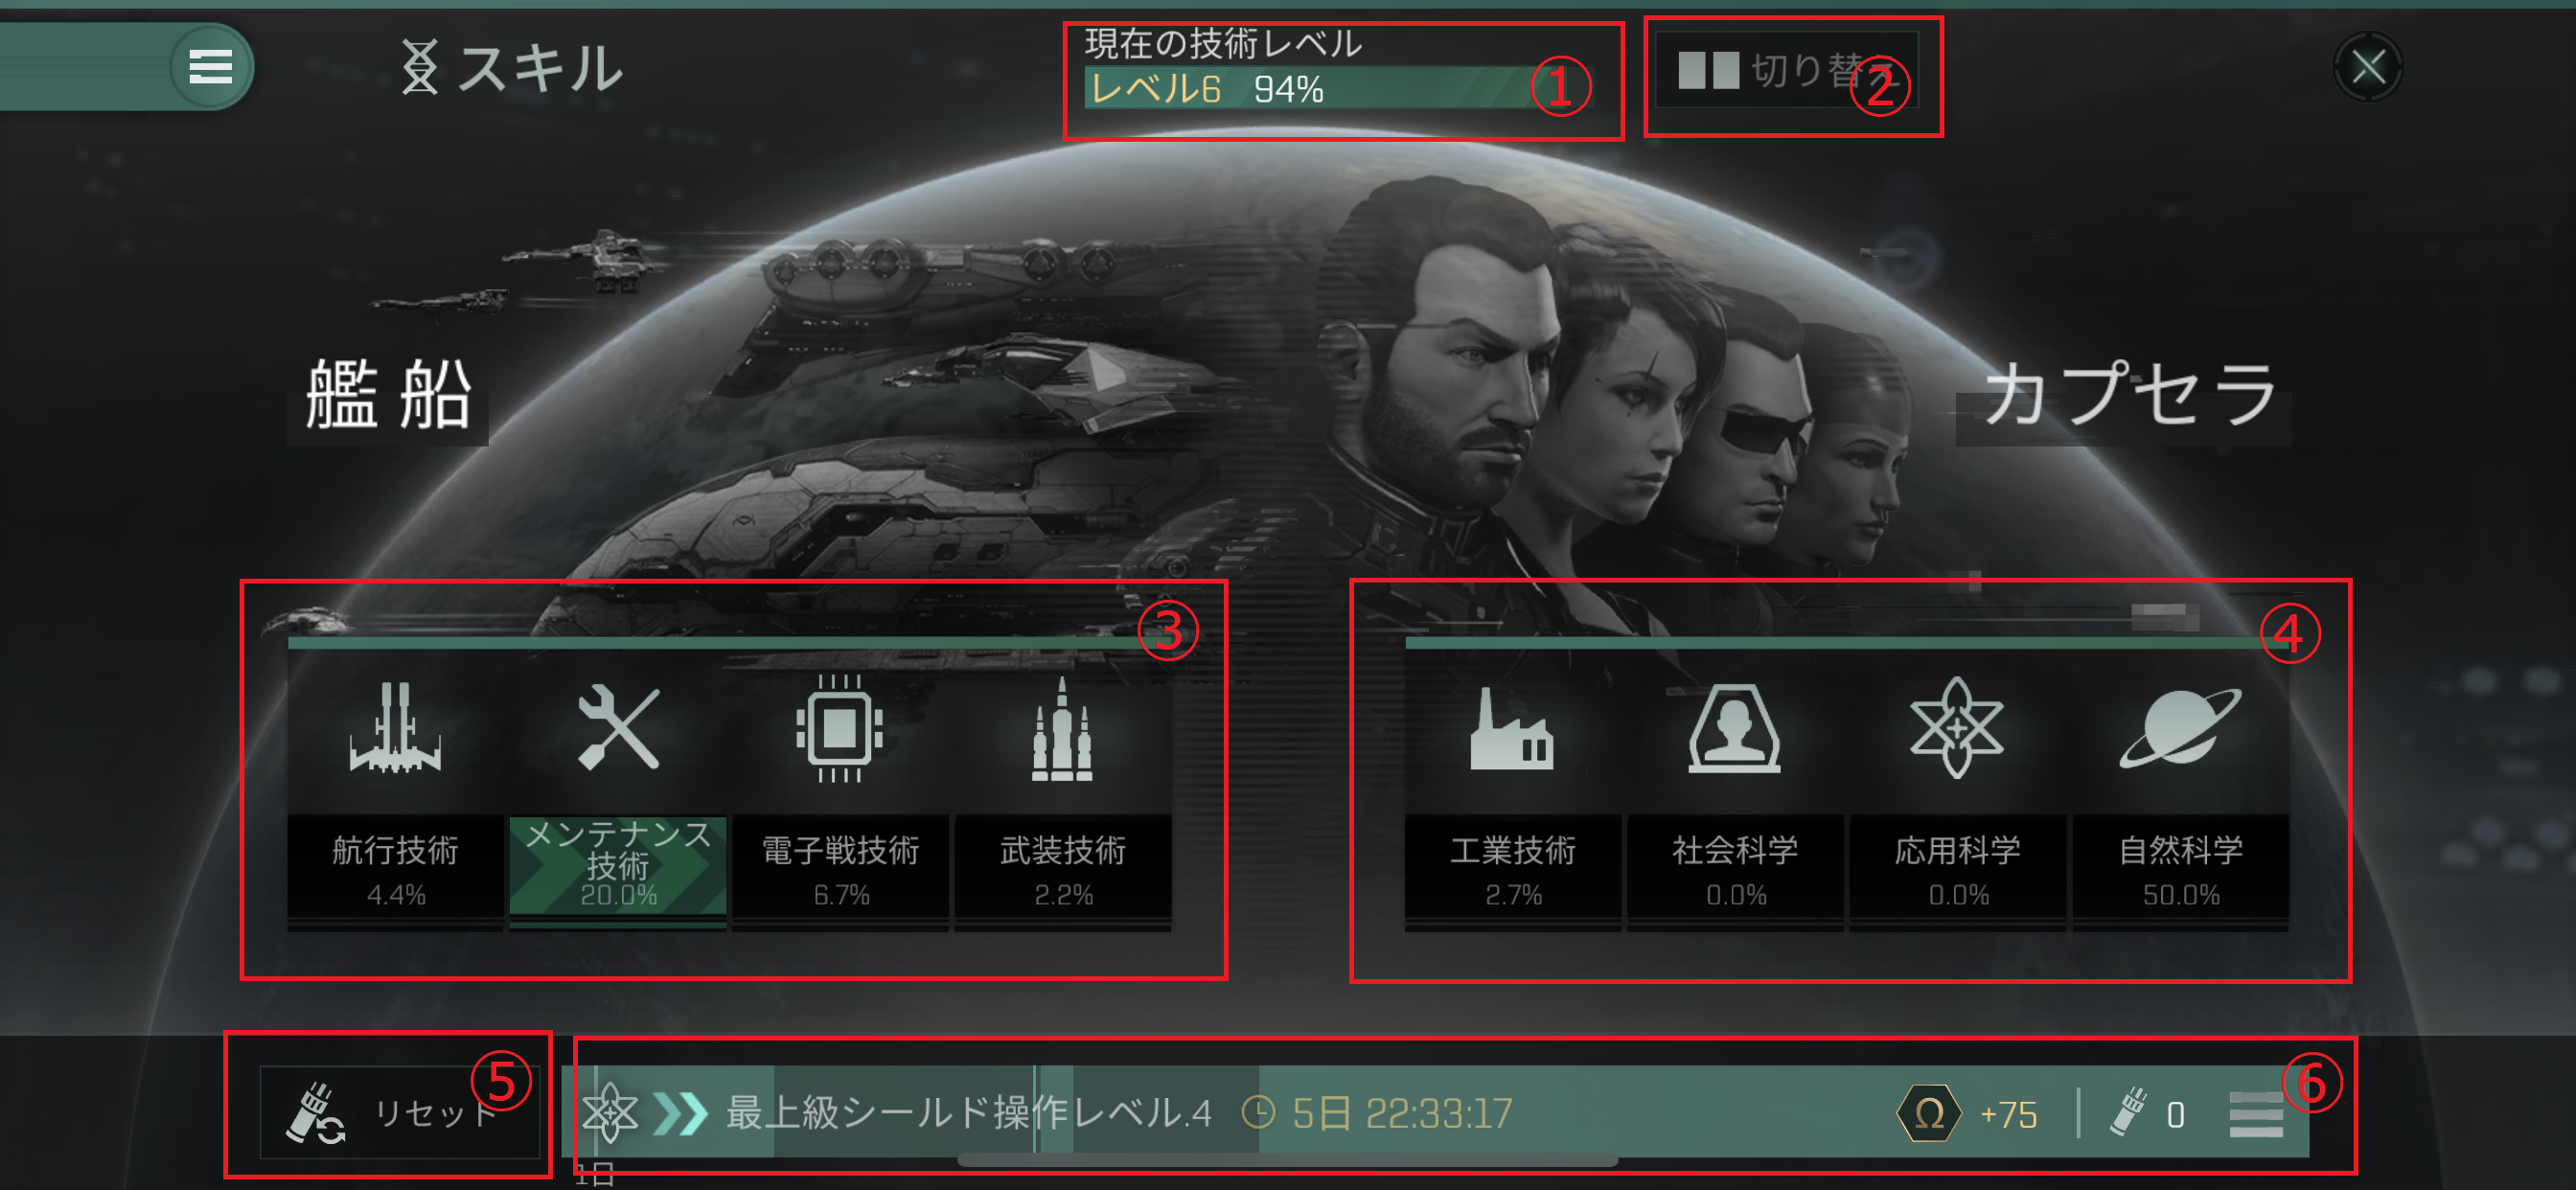Select the メンテナンス技術 wrench icon
The image size is (2576, 1190).
tap(618, 728)
